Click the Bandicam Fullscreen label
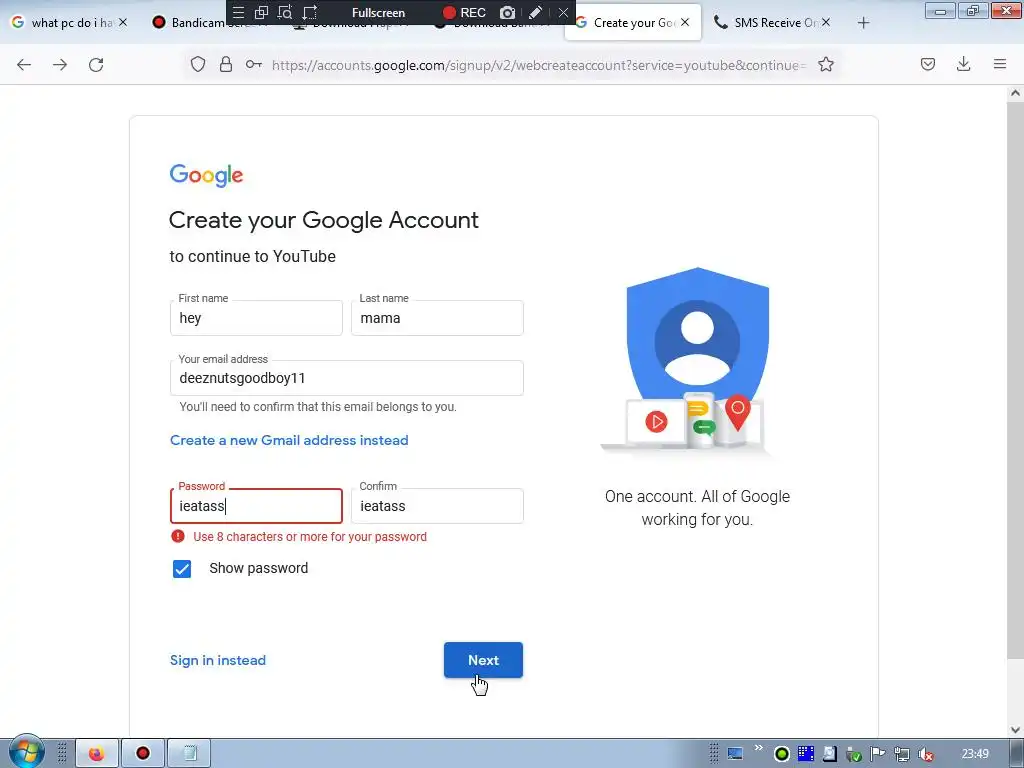Viewport: 1024px width, 768px height. point(378,12)
